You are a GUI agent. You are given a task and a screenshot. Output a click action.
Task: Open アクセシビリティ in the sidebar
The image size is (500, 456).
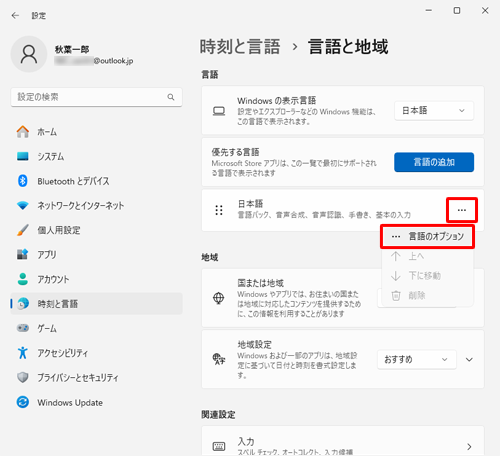[97, 353]
